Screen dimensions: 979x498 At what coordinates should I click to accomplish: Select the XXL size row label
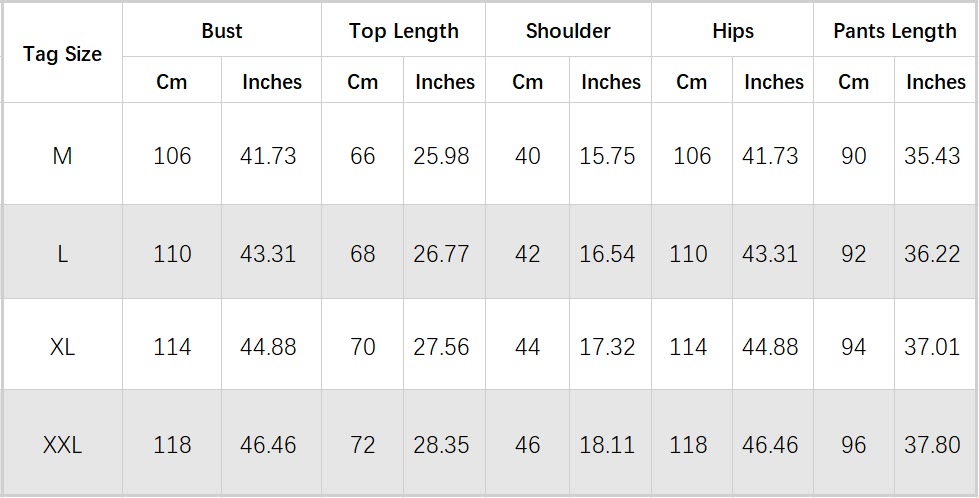(62, 444)
